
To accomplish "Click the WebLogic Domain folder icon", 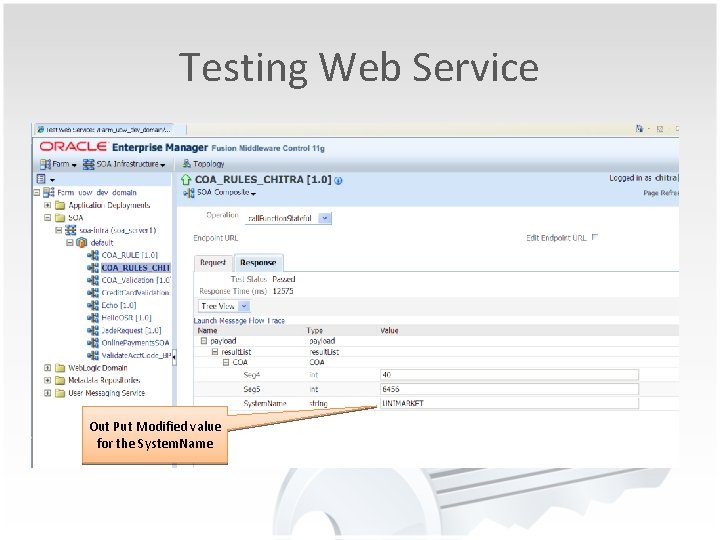I will point(60,368).
